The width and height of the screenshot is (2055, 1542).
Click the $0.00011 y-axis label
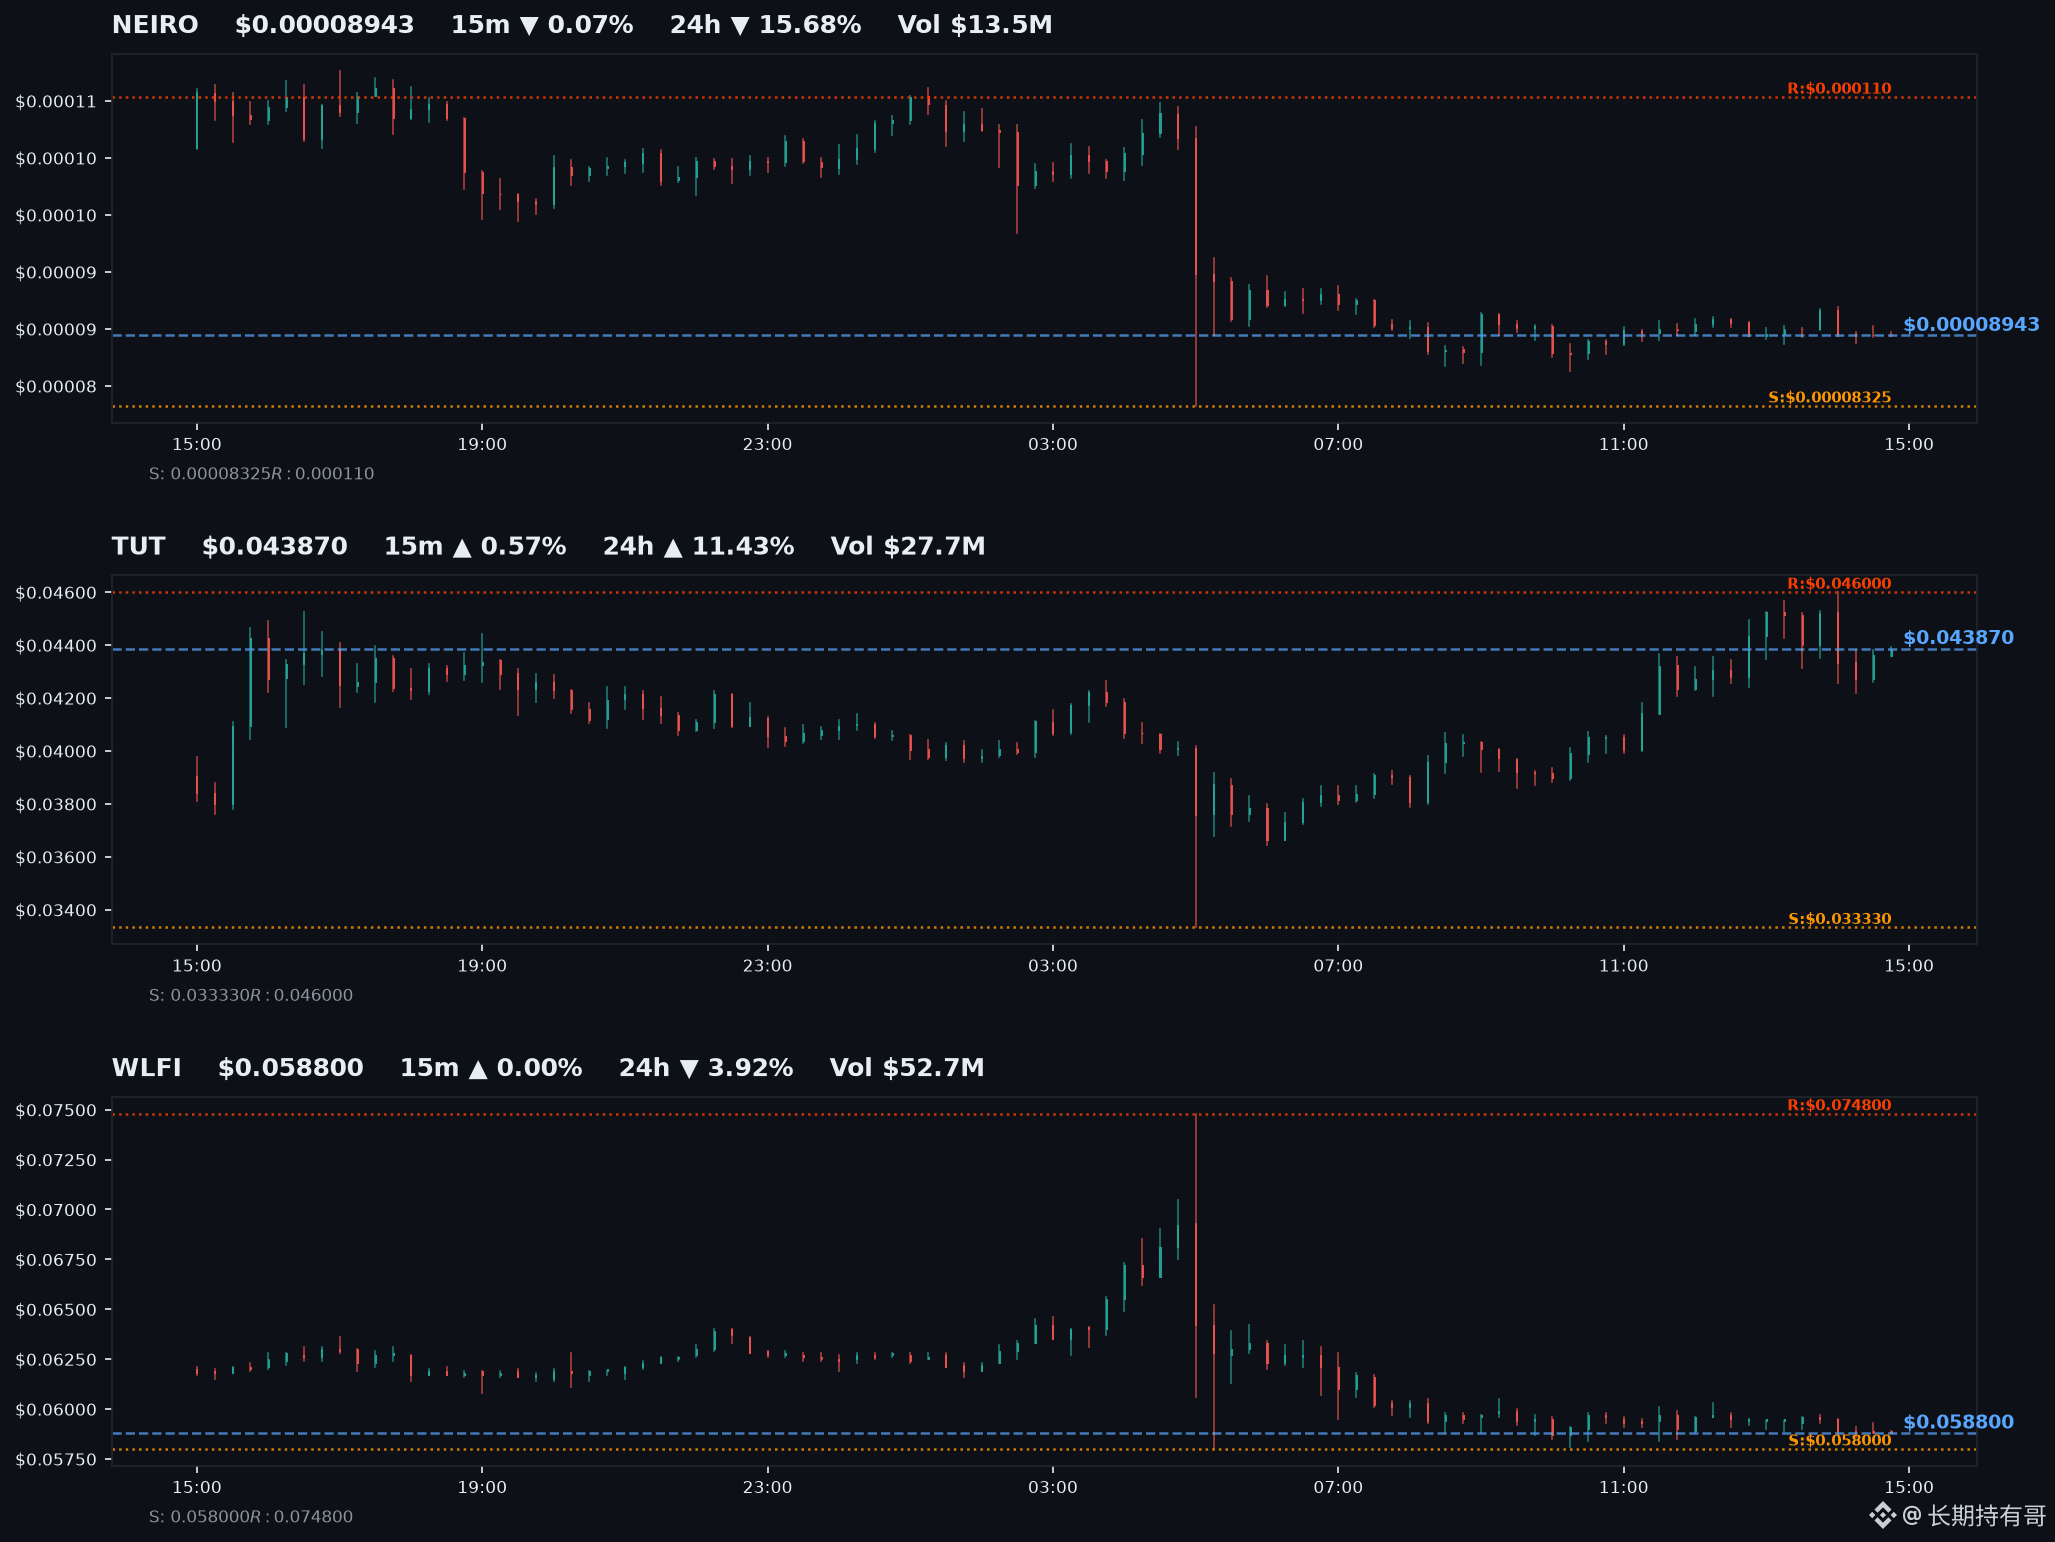(x=56, y=101)
